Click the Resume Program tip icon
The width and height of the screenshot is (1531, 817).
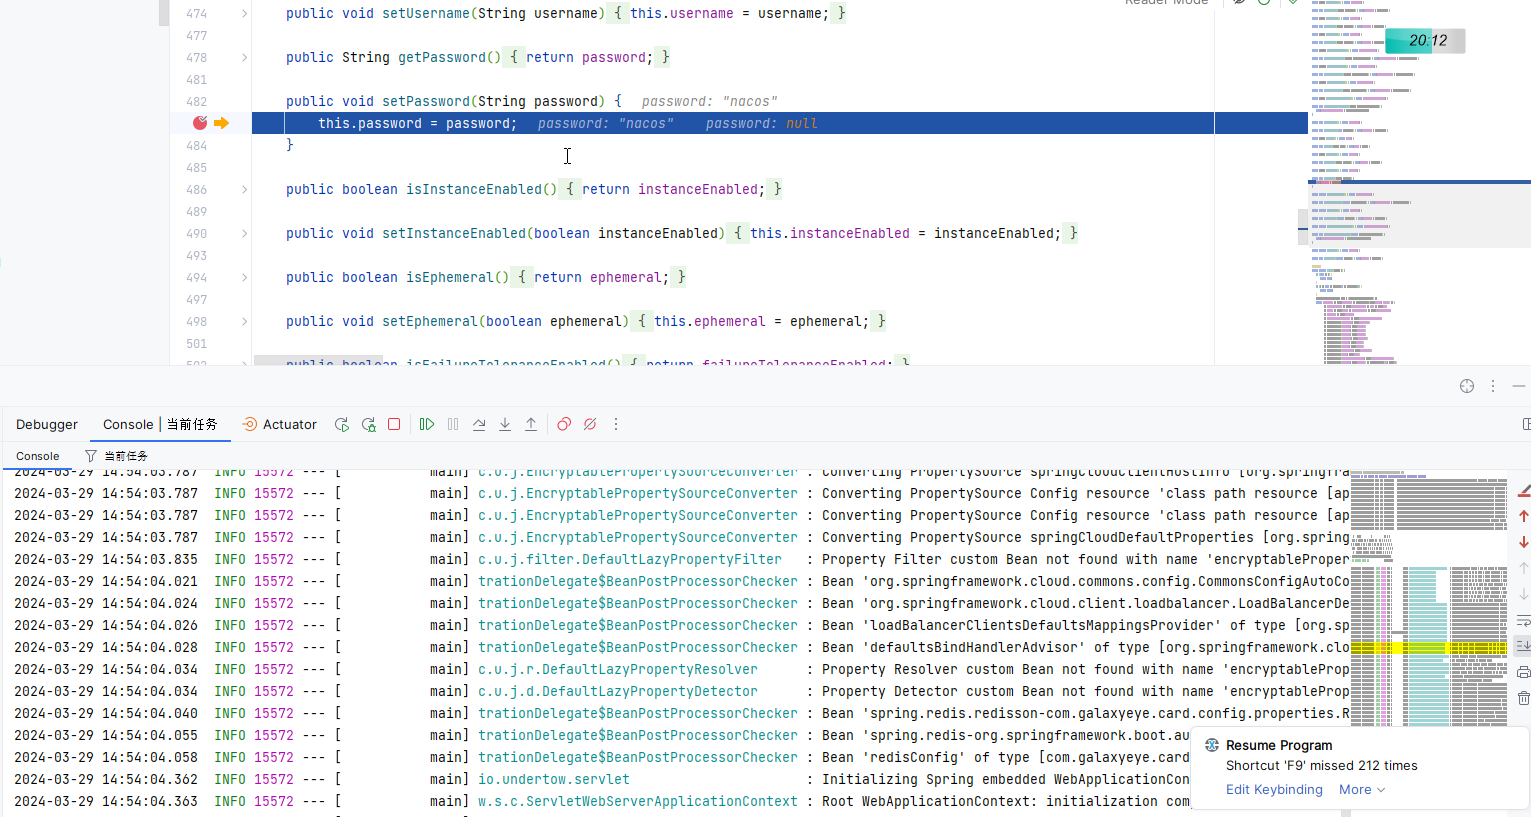point(1212,745)
